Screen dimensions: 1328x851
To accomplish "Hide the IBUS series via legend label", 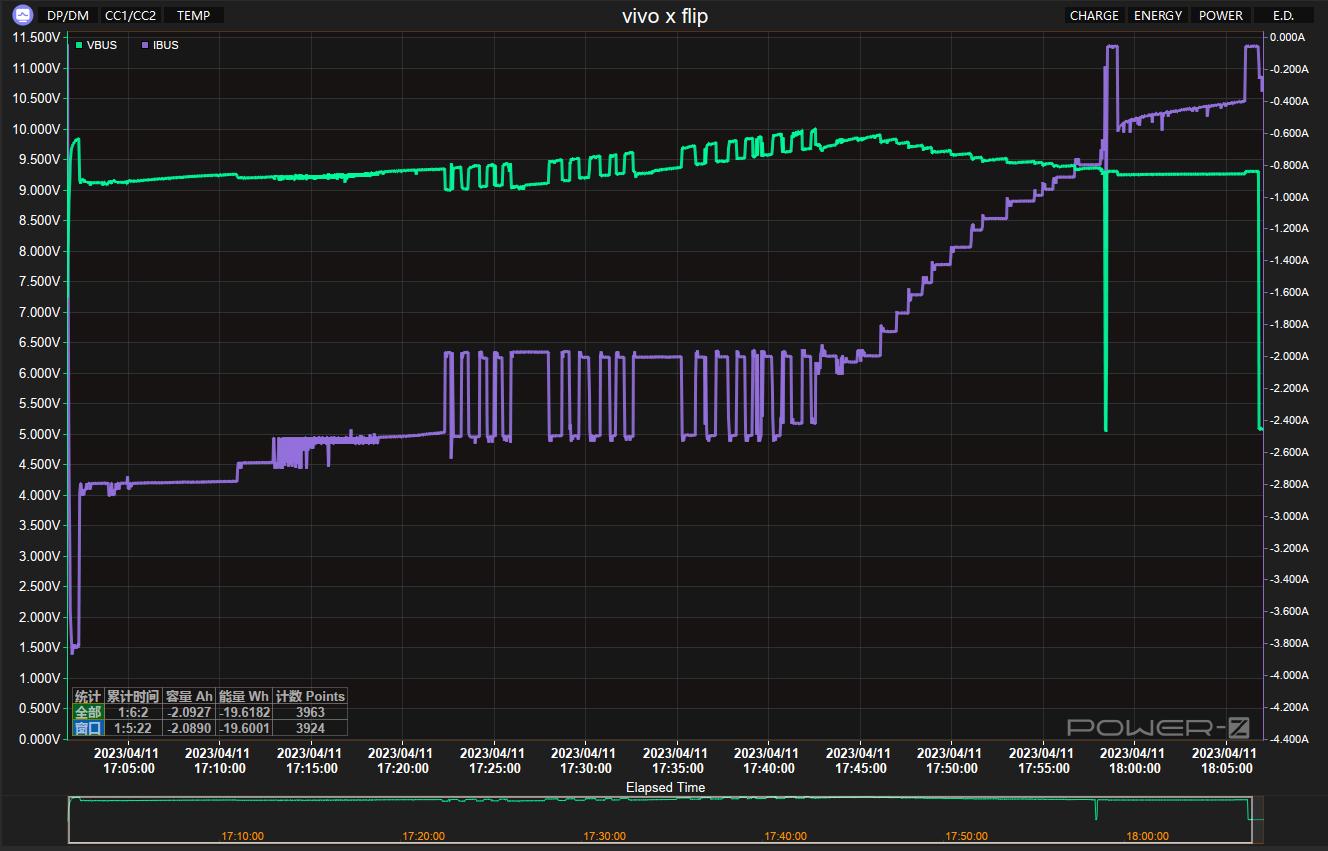I will [x=166, y=45].
